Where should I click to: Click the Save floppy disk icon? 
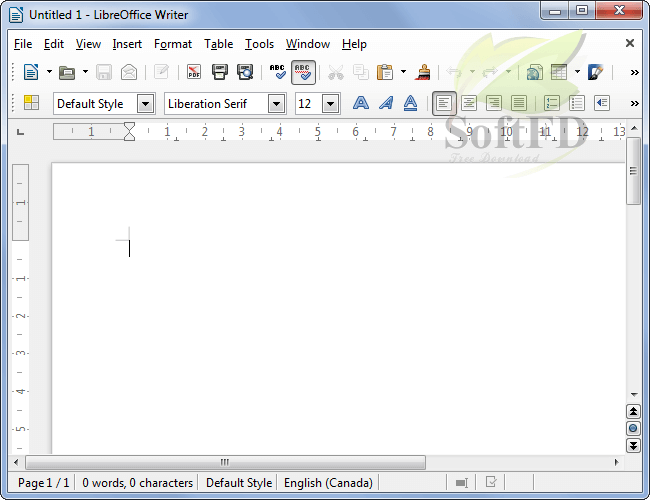point(104,72)
